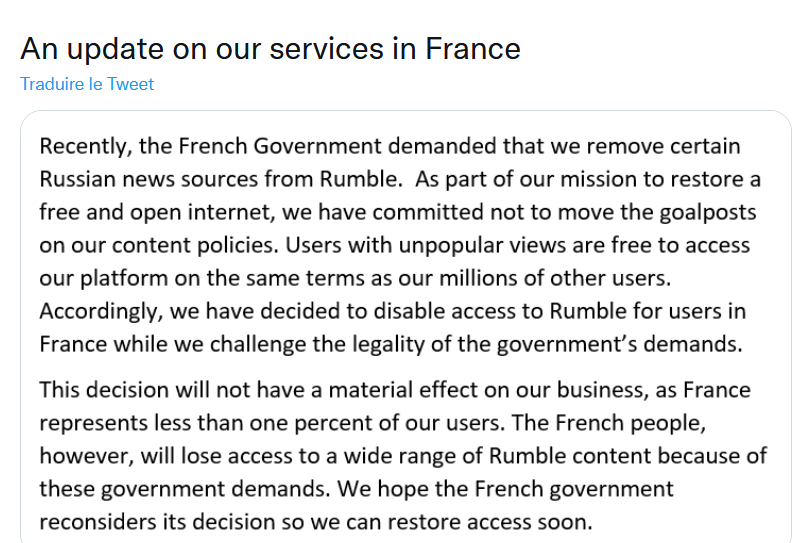Click the line starting 'on our content policies'
808x543 pixels.
[394, 246]
